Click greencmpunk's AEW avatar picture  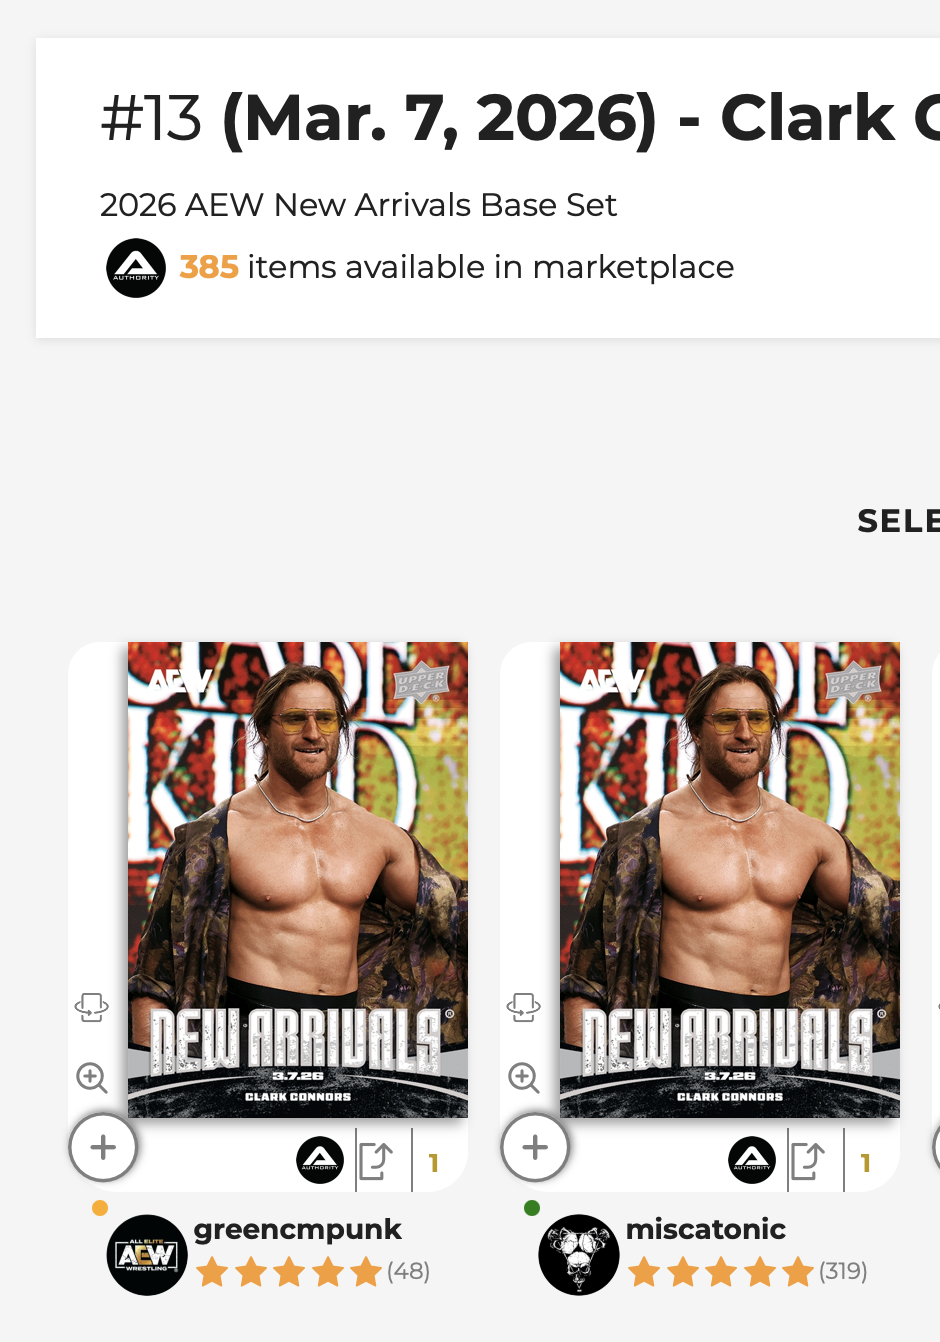point(147,1255)
